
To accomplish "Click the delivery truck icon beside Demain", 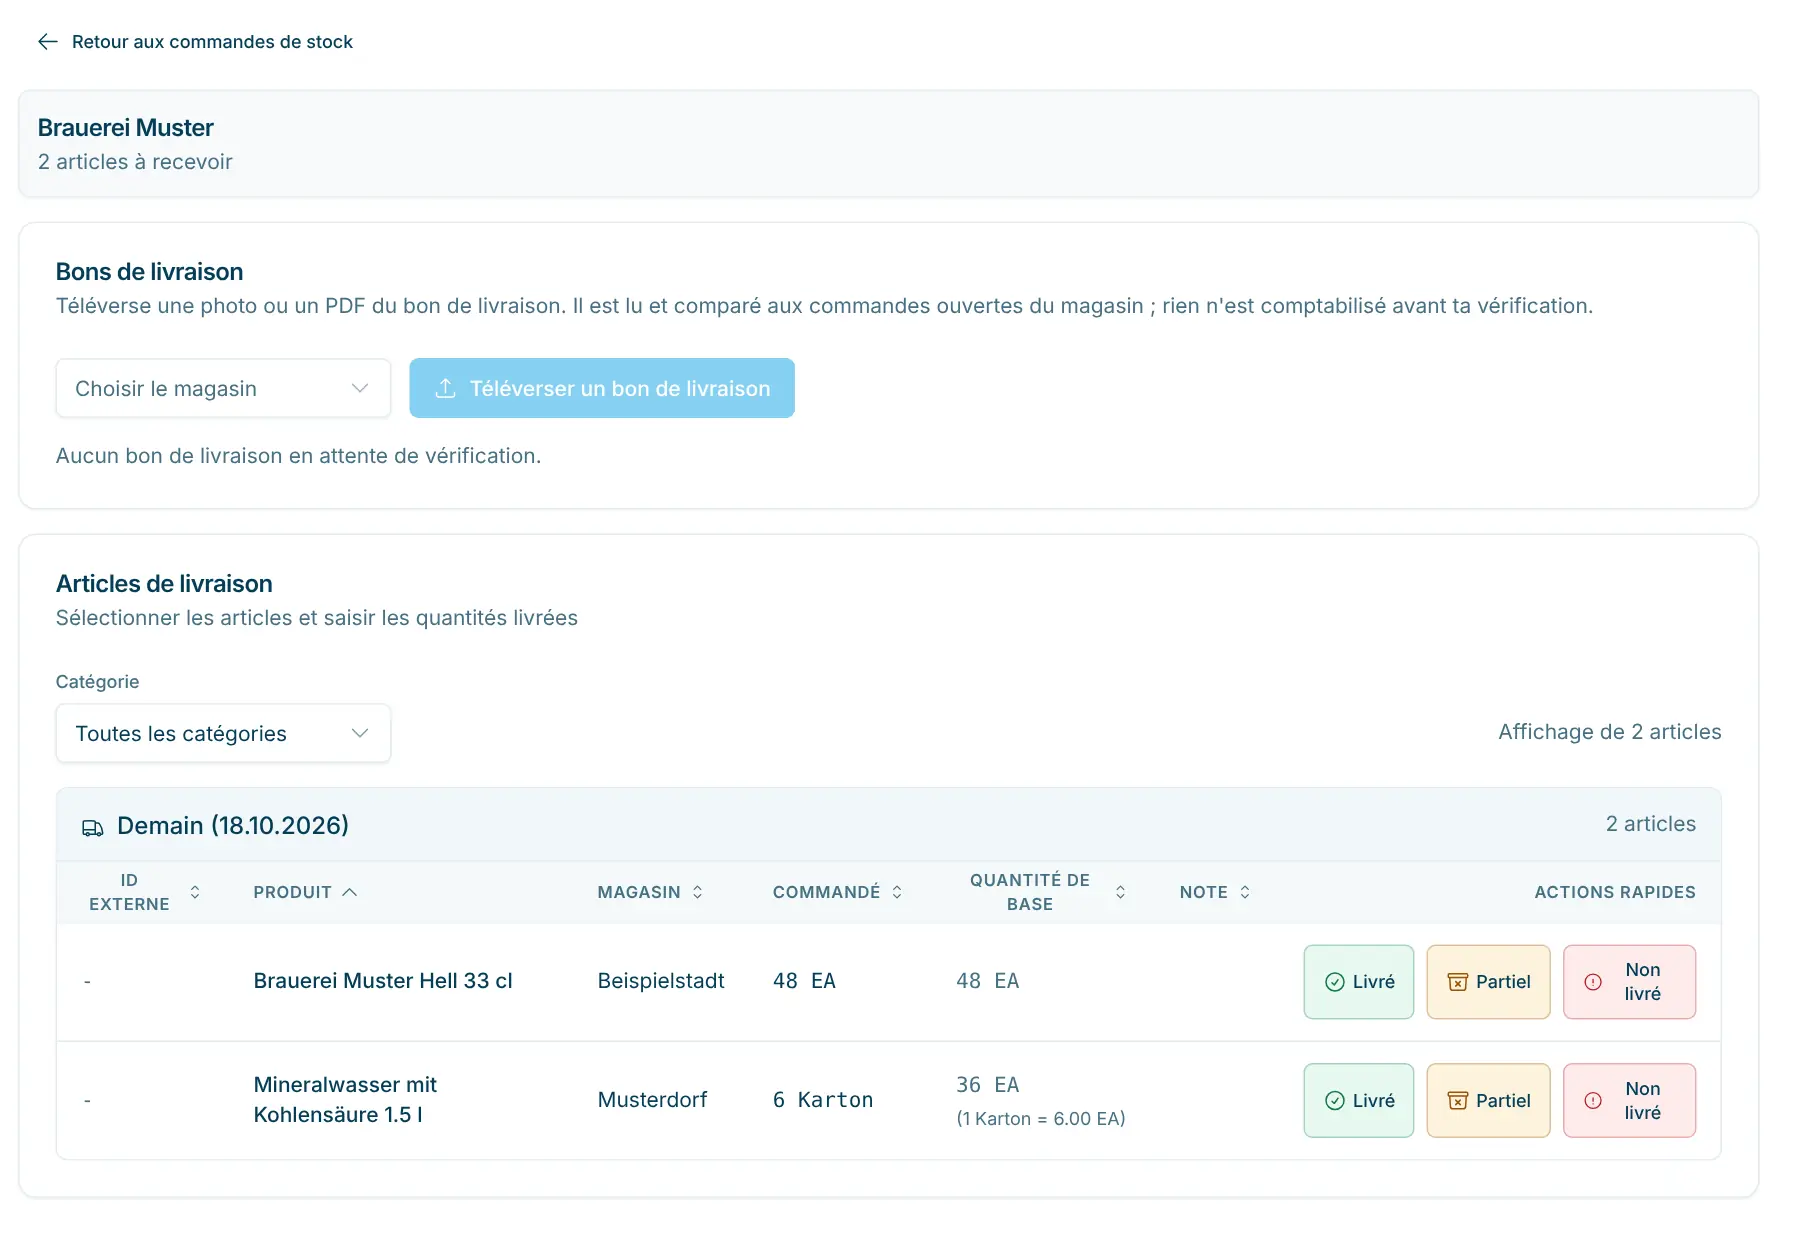I will 93,827.
